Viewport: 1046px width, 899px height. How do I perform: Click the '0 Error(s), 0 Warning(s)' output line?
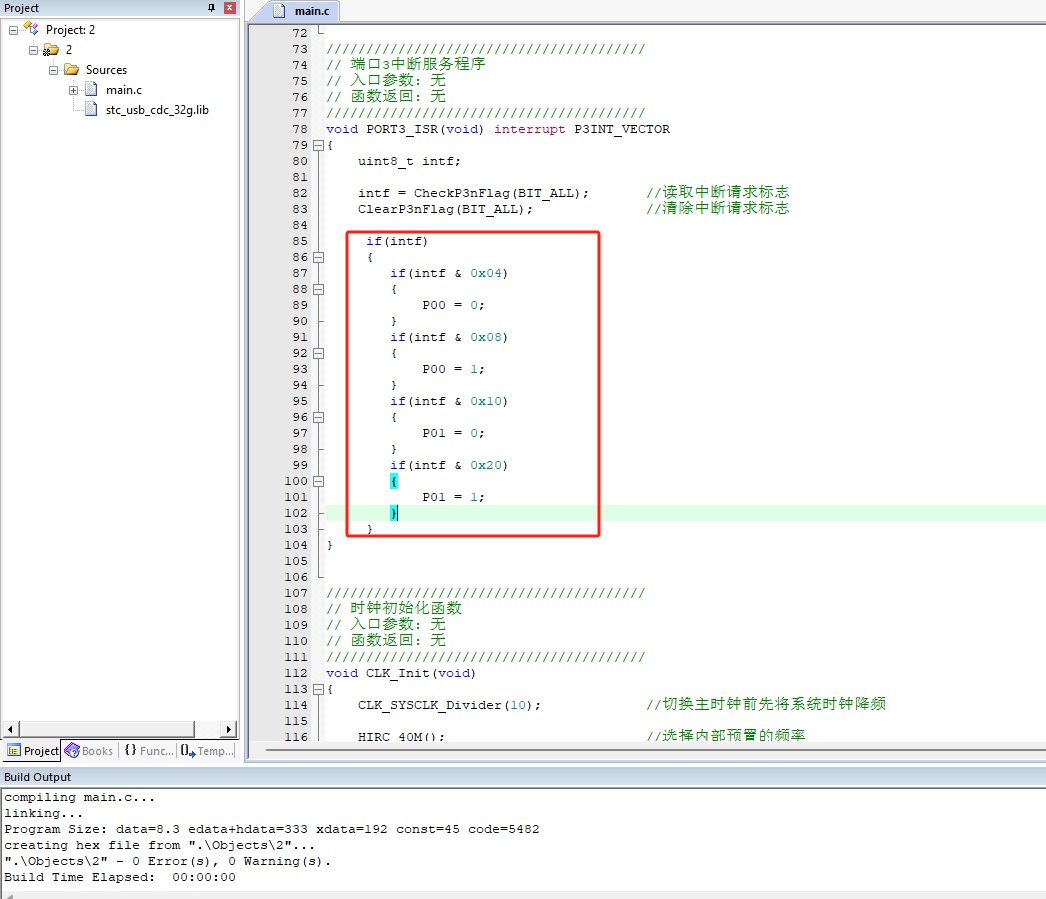coord(167,862)
